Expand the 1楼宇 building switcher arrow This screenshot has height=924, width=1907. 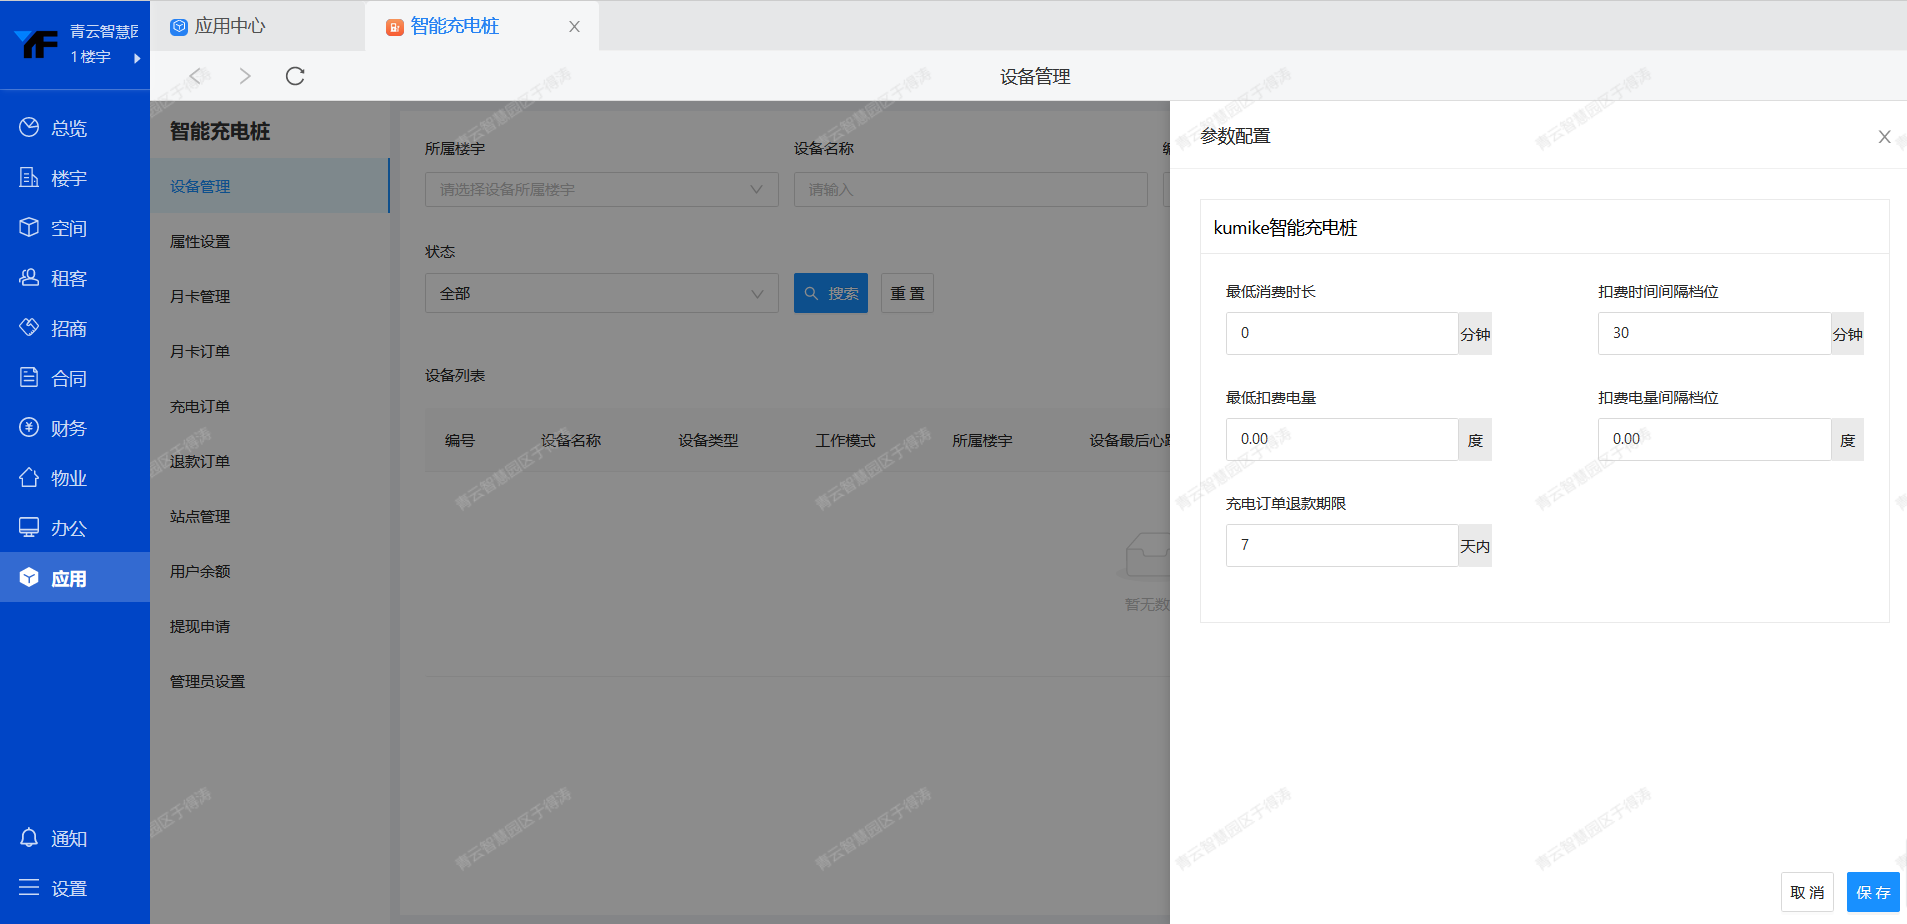137,58
